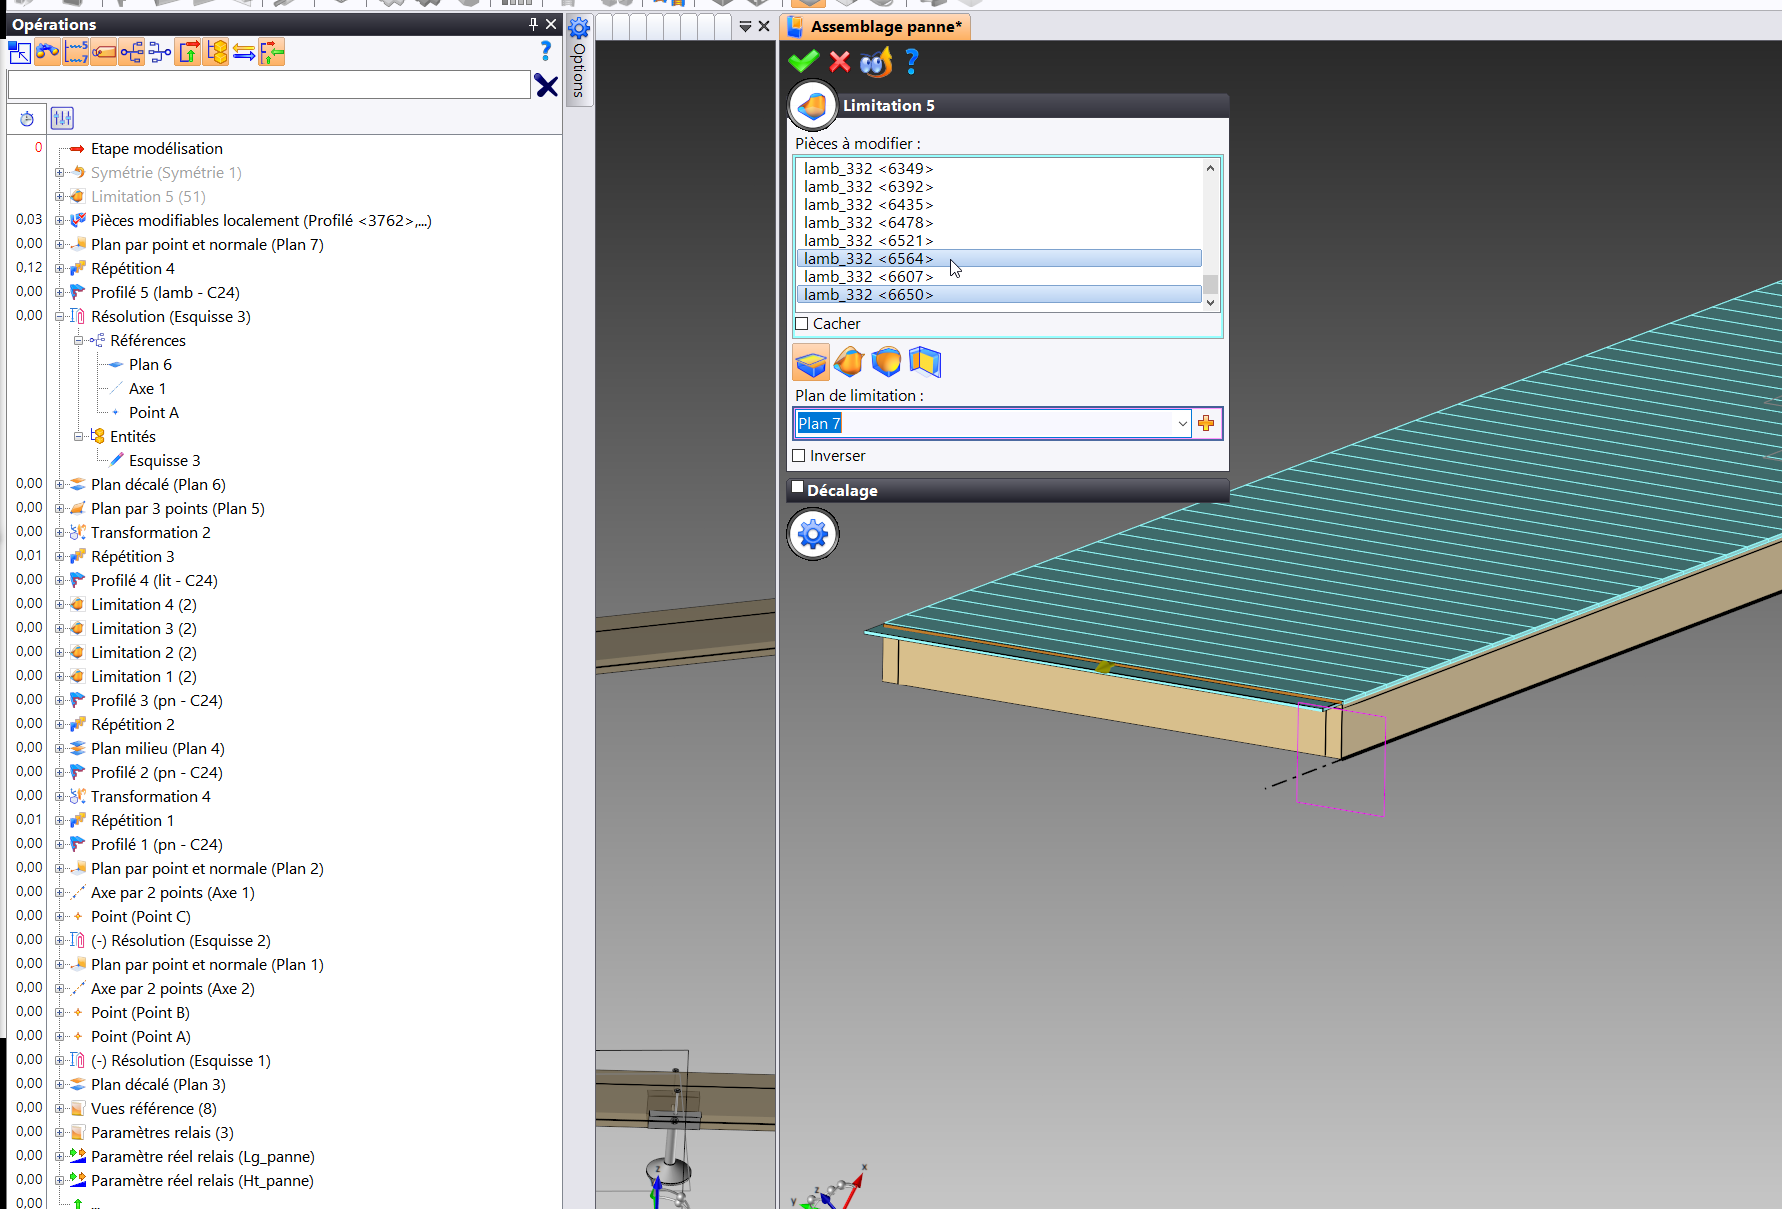The height and width of the screenshot is (1209, 1782).
Task: Pin the Opérations panel
Action: pyautogui.click(x=533, y=24)
